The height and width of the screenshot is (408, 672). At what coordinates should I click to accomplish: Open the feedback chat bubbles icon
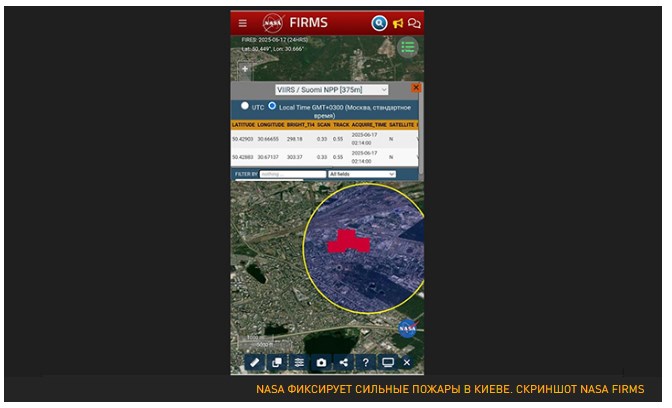point(414,23)
